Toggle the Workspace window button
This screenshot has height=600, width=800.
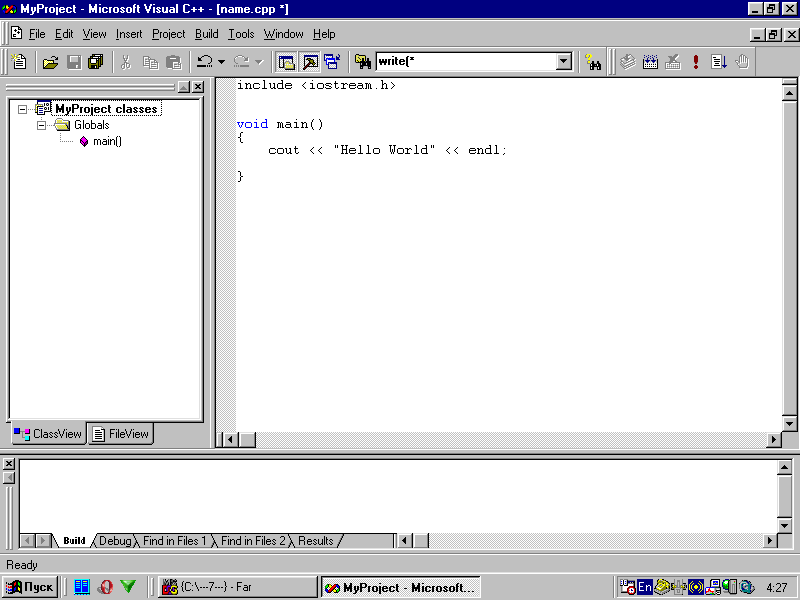click(x=286, y=62)
